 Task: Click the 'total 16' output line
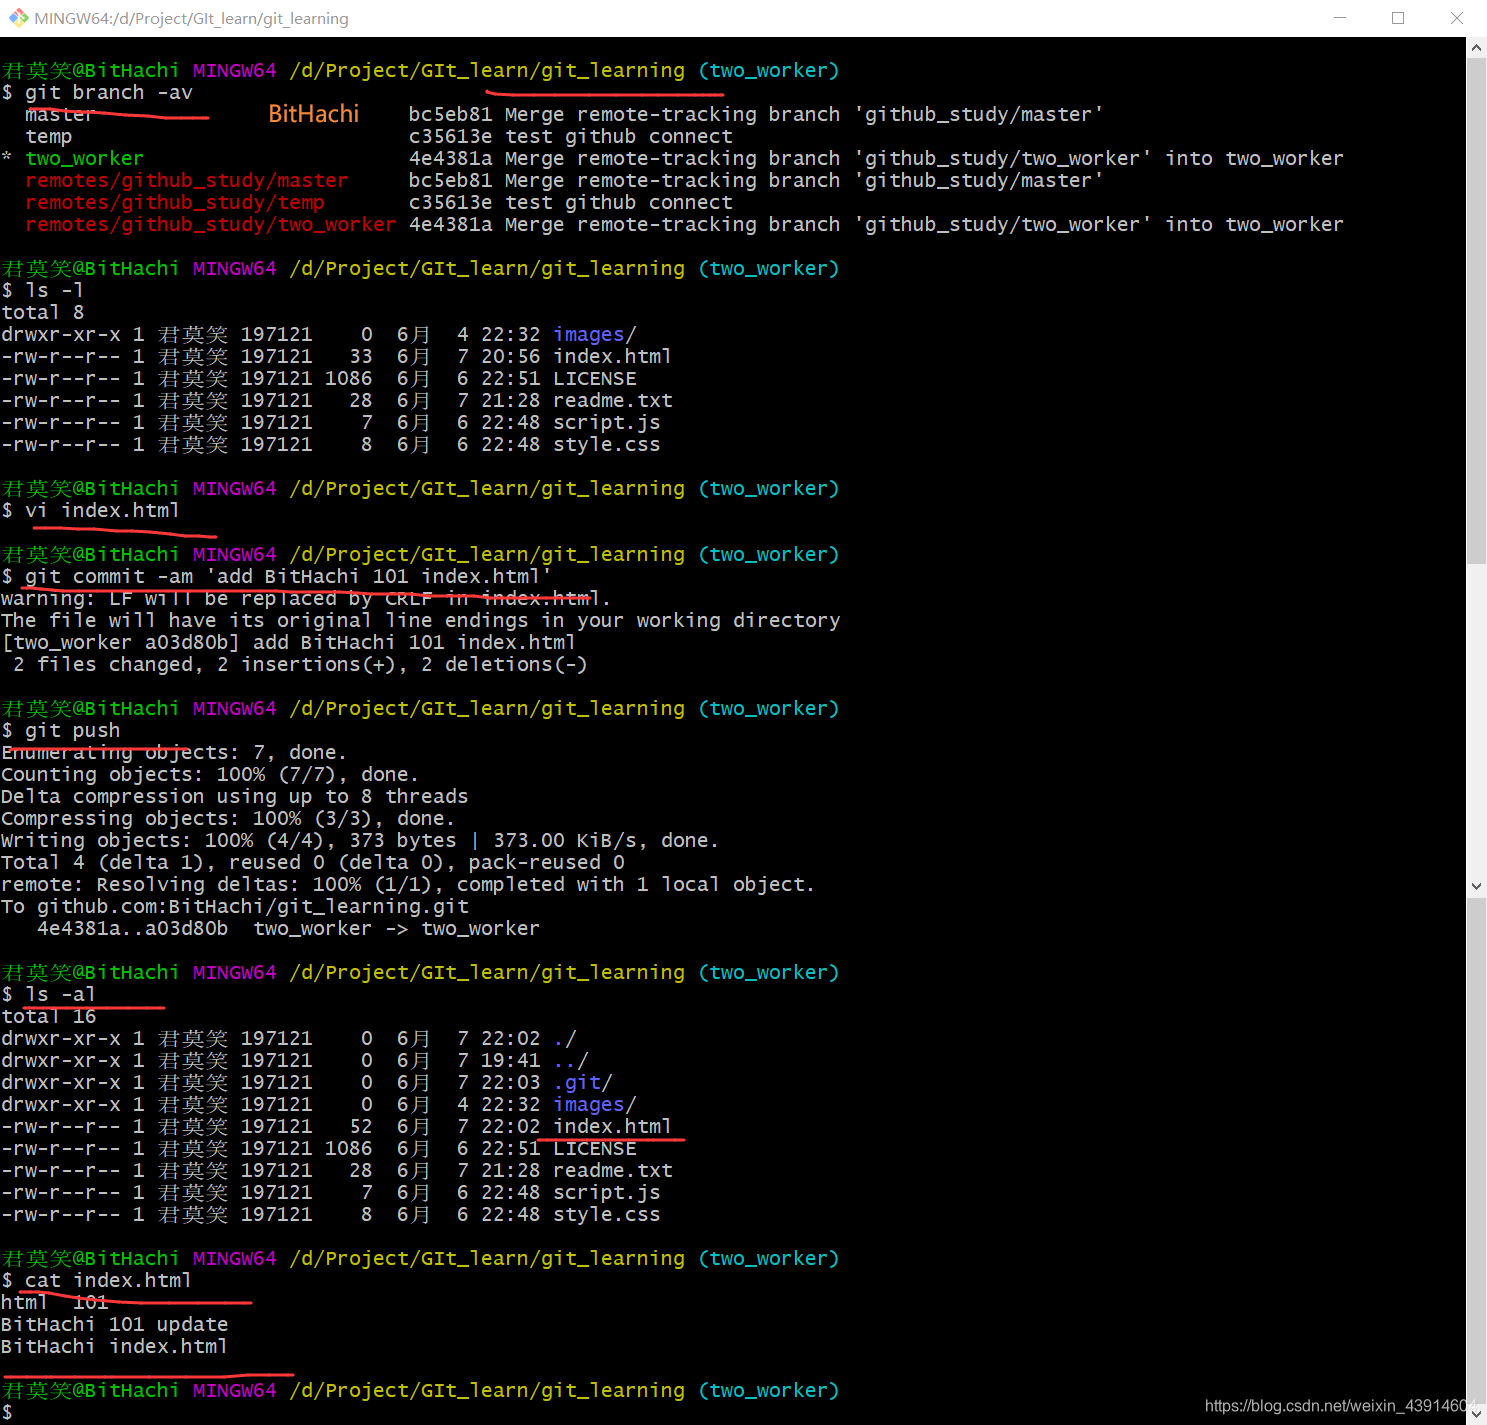tap(49, 1017)
